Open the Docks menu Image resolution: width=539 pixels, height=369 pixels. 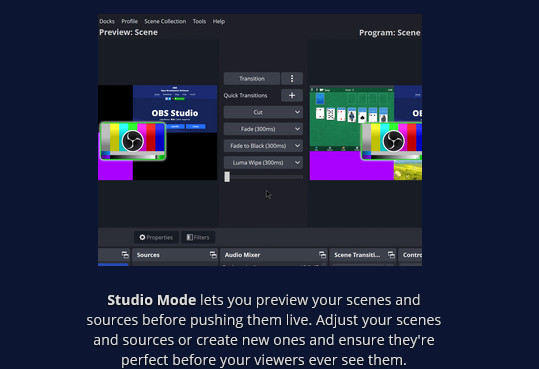click(x=107, y=21)
